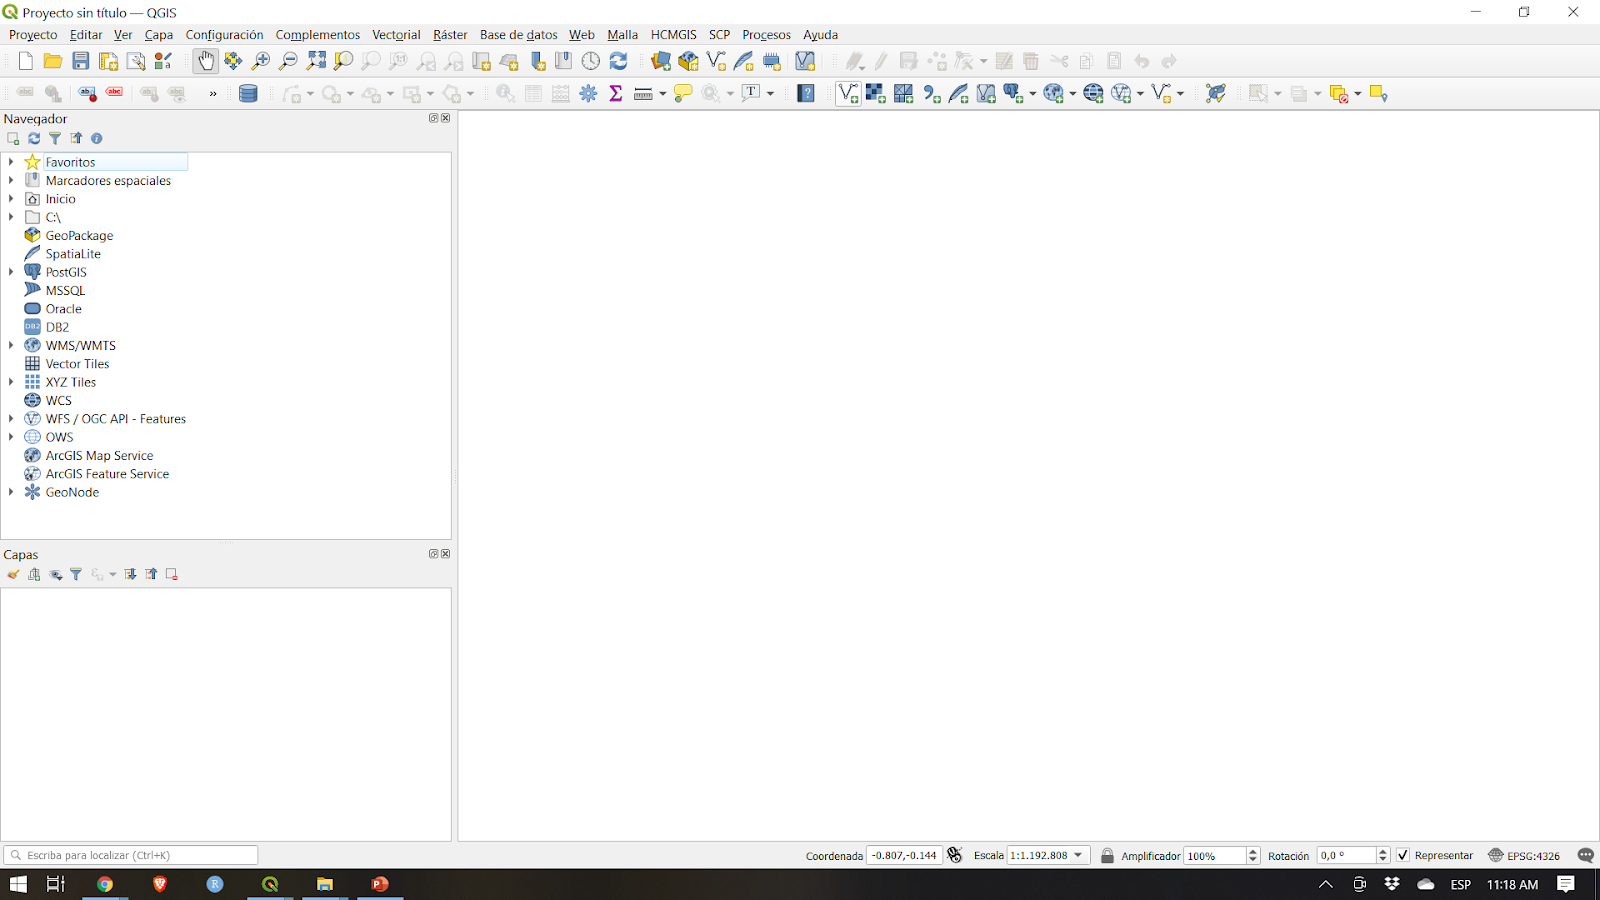Click the Zoom In magnifier tool
The image size is (1600, 900).
tap(261, 61)
